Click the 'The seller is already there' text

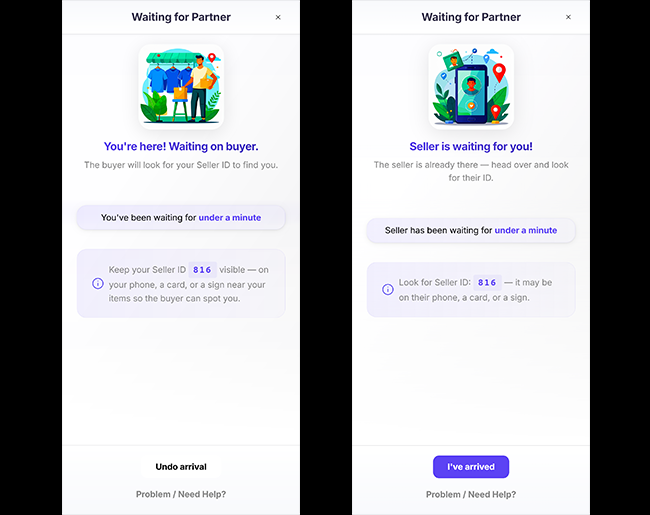(471, 171)
